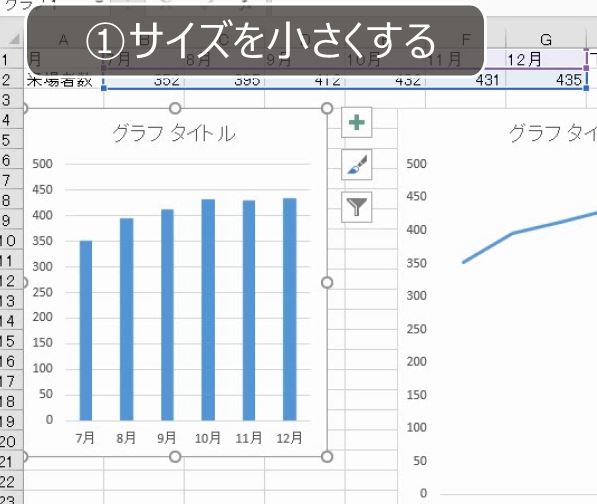Image resolution: width=597 pixels, height=504 pixels.
Task: Open the Chart Elements plus button
Action: point(357,123)
